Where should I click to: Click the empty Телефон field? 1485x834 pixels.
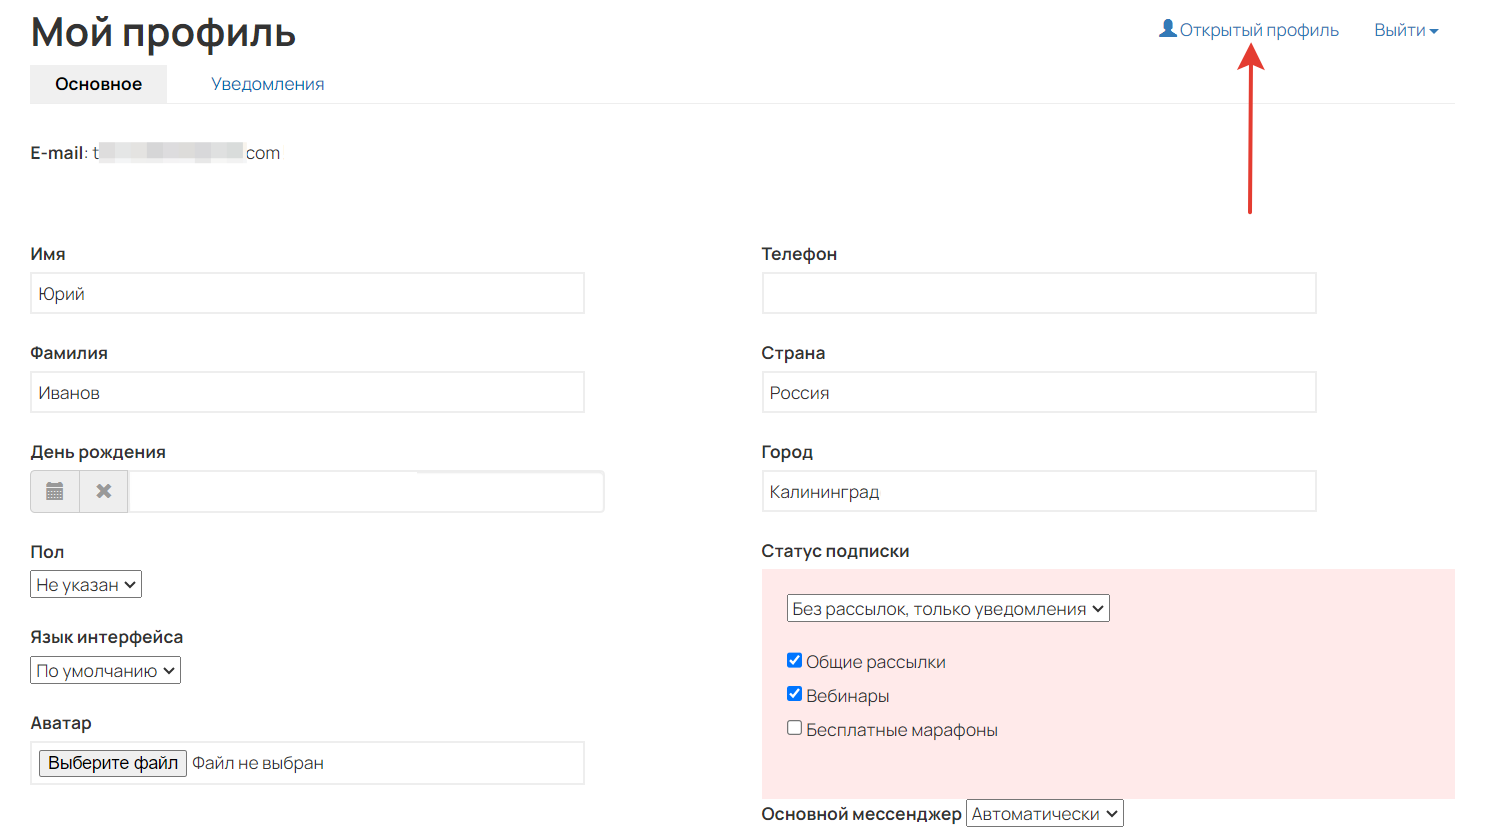pyautogui.click(x=1038, y=294)
